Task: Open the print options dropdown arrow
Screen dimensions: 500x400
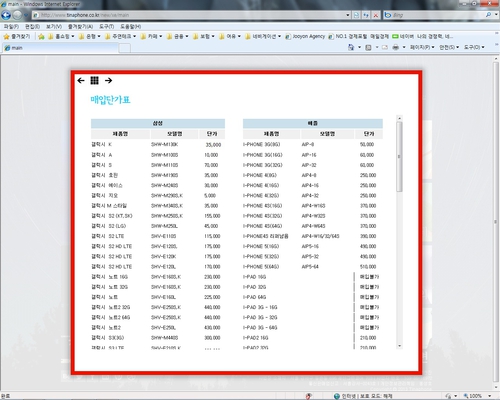Action: pyautogui.click(x=404, y=47)
